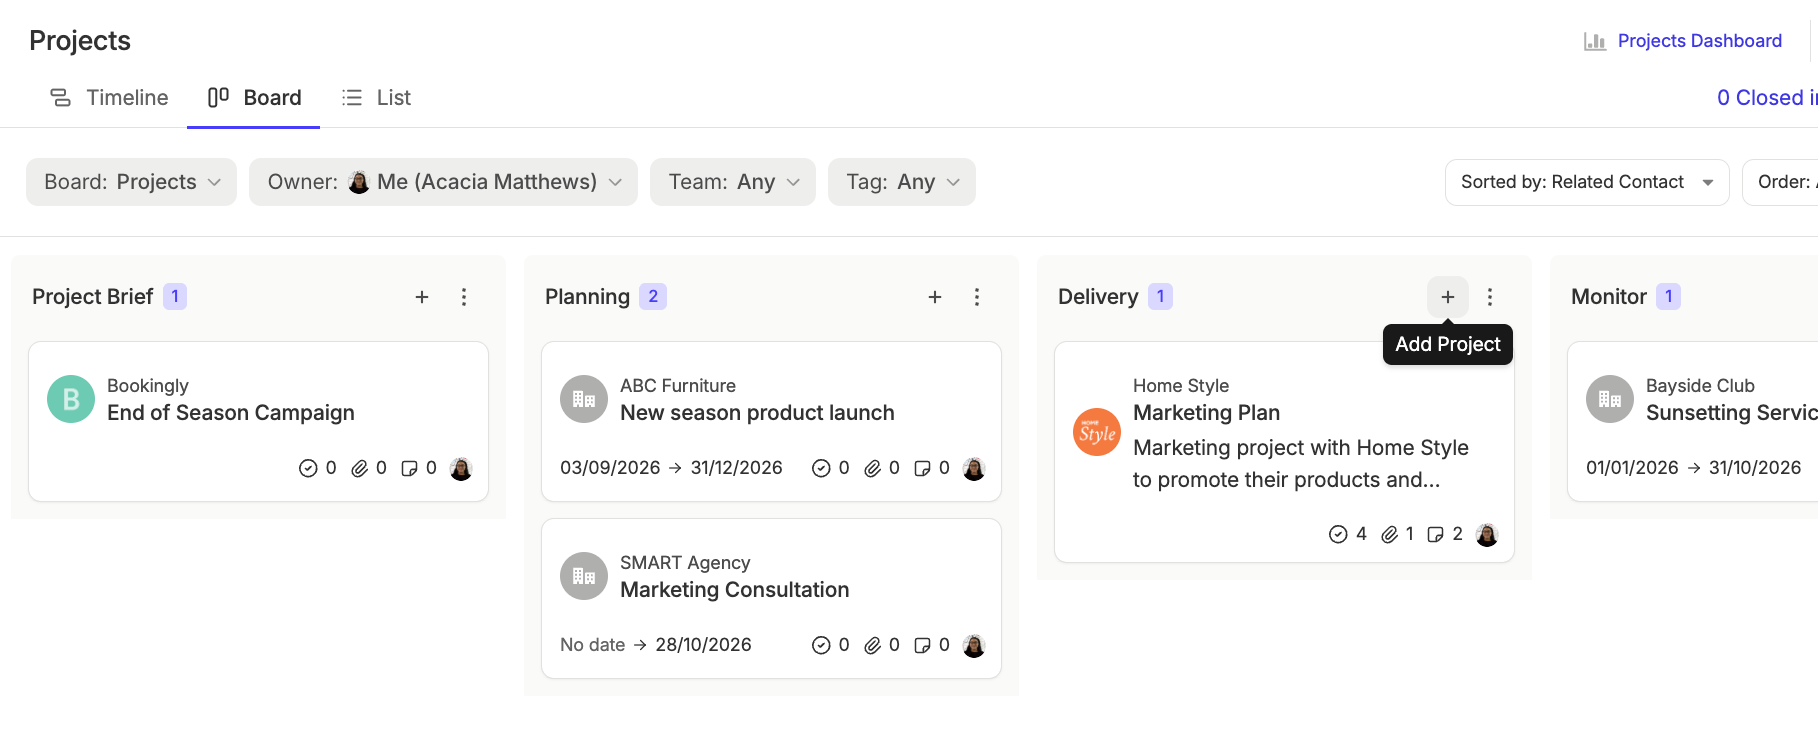Click notes icon on Marketing Consultation card
Viewport: 1818px width, 746px height.
(923, 646)
